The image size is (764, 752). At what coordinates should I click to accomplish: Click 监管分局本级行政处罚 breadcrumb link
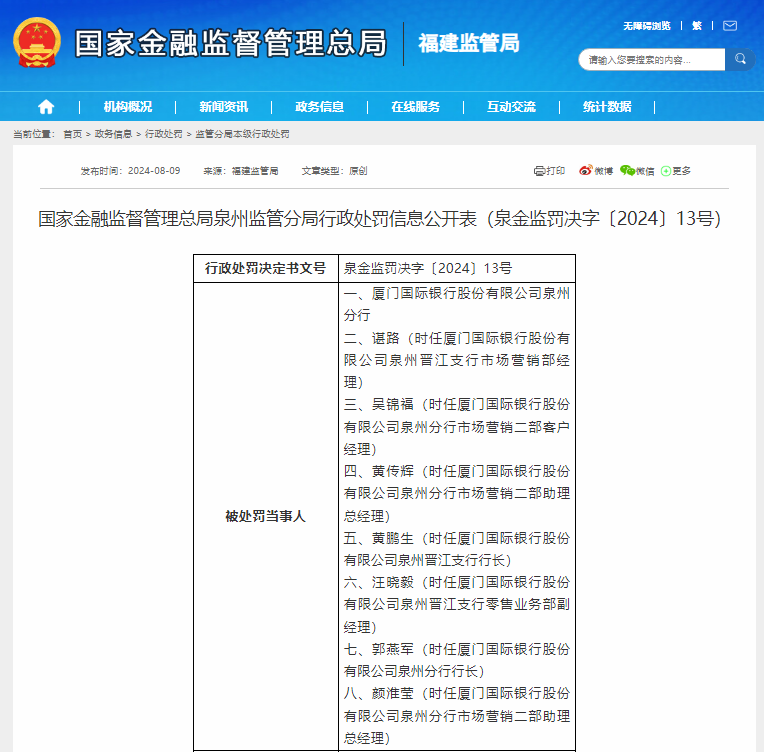(x=242, y=134)
